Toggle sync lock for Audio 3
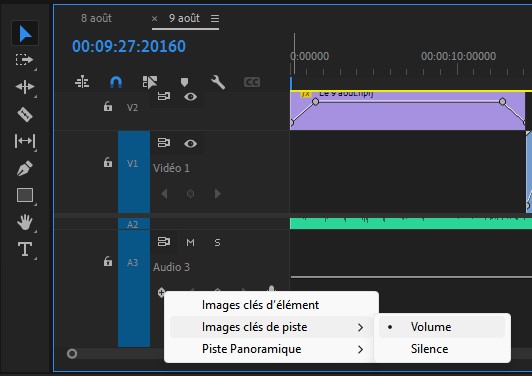532x376 pixels. [164, 242]
